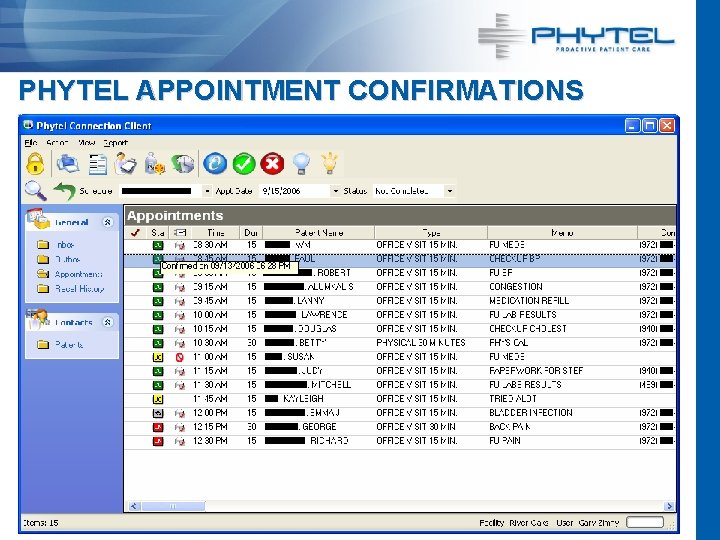The height and width of the screenshot is (540, 720).
Task: Click red status icon in GEORGE row
Action: tap(158, 428)
